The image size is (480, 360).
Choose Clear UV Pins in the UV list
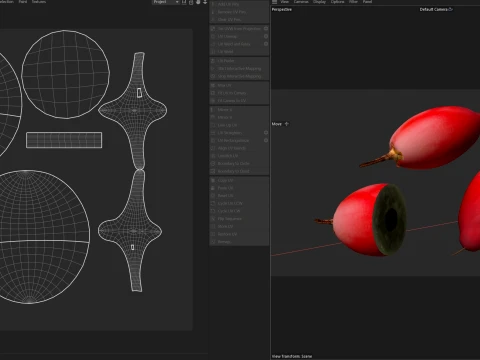point(239,20)
